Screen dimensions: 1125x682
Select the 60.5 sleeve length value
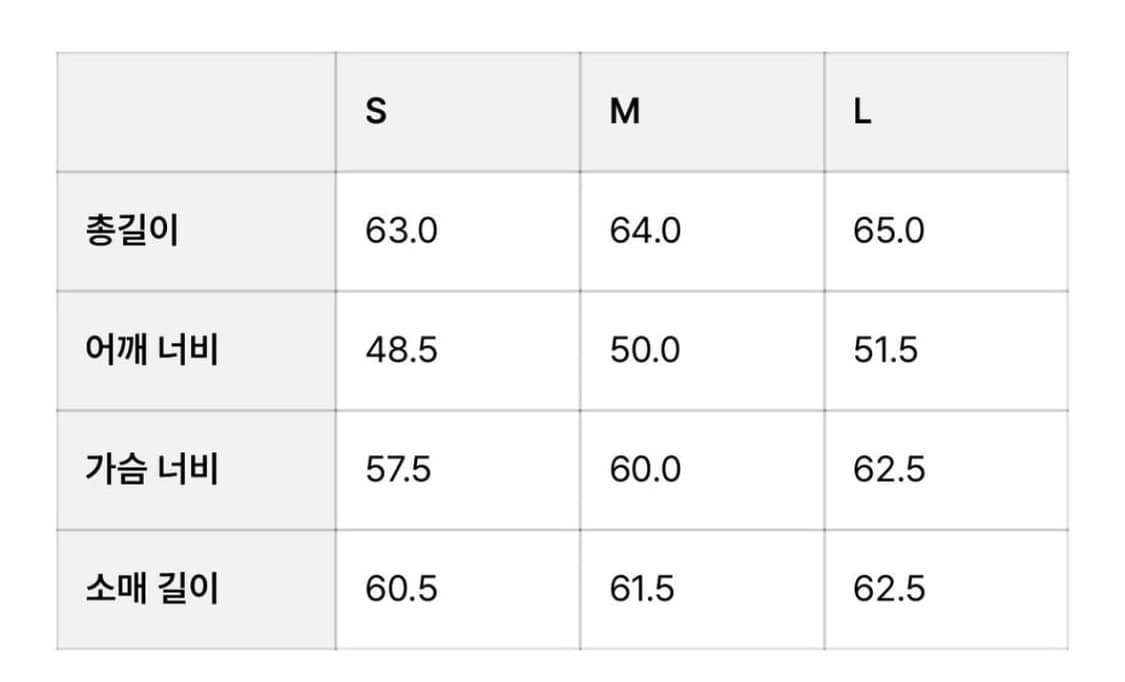(x=401, y=588)
